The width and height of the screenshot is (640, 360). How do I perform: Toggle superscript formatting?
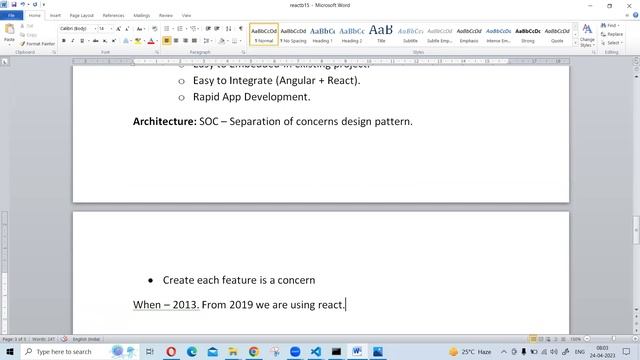pos(114,41)
